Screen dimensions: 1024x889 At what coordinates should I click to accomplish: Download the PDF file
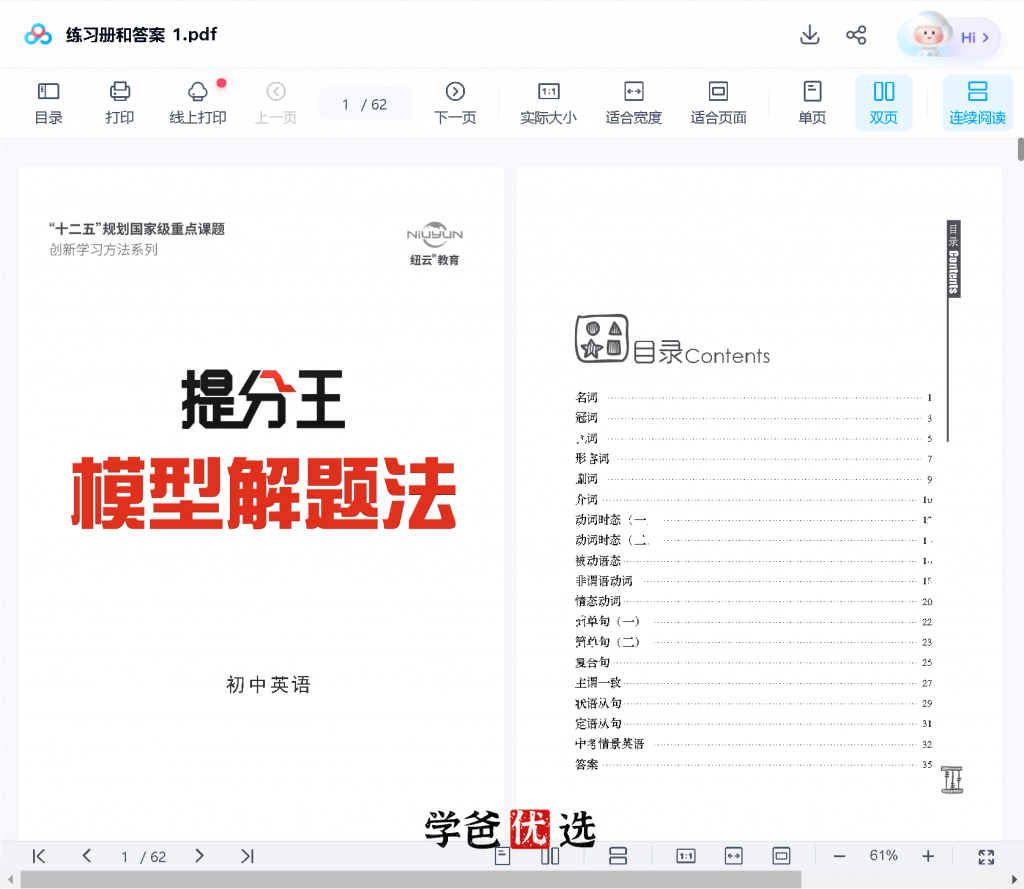810,35
